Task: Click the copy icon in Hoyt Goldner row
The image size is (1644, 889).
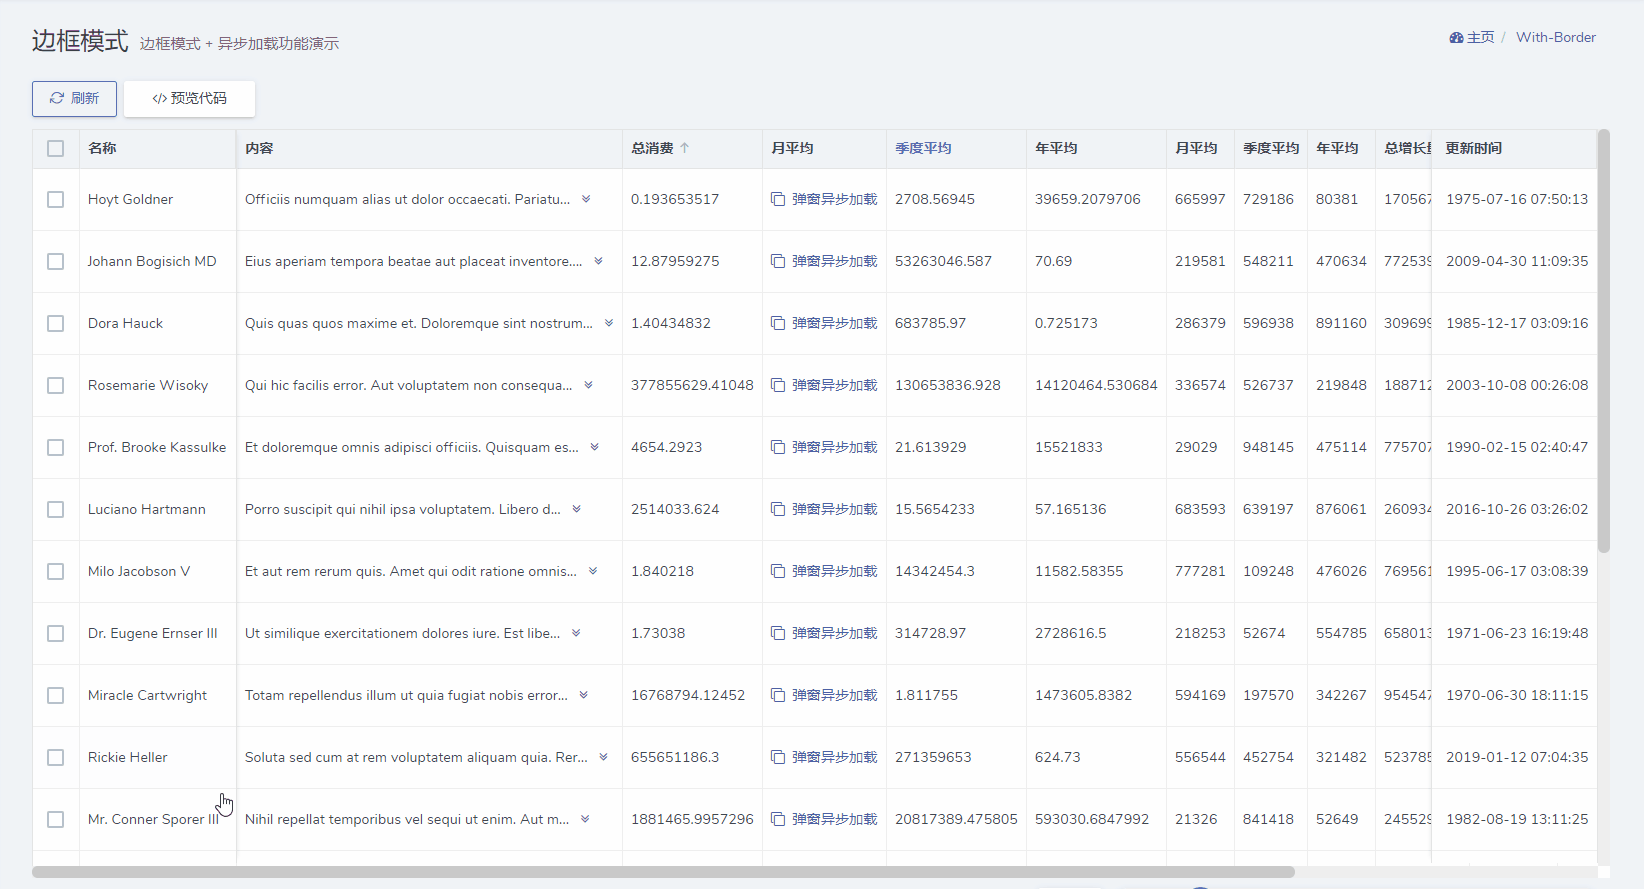Action: (x=778, y=199)
